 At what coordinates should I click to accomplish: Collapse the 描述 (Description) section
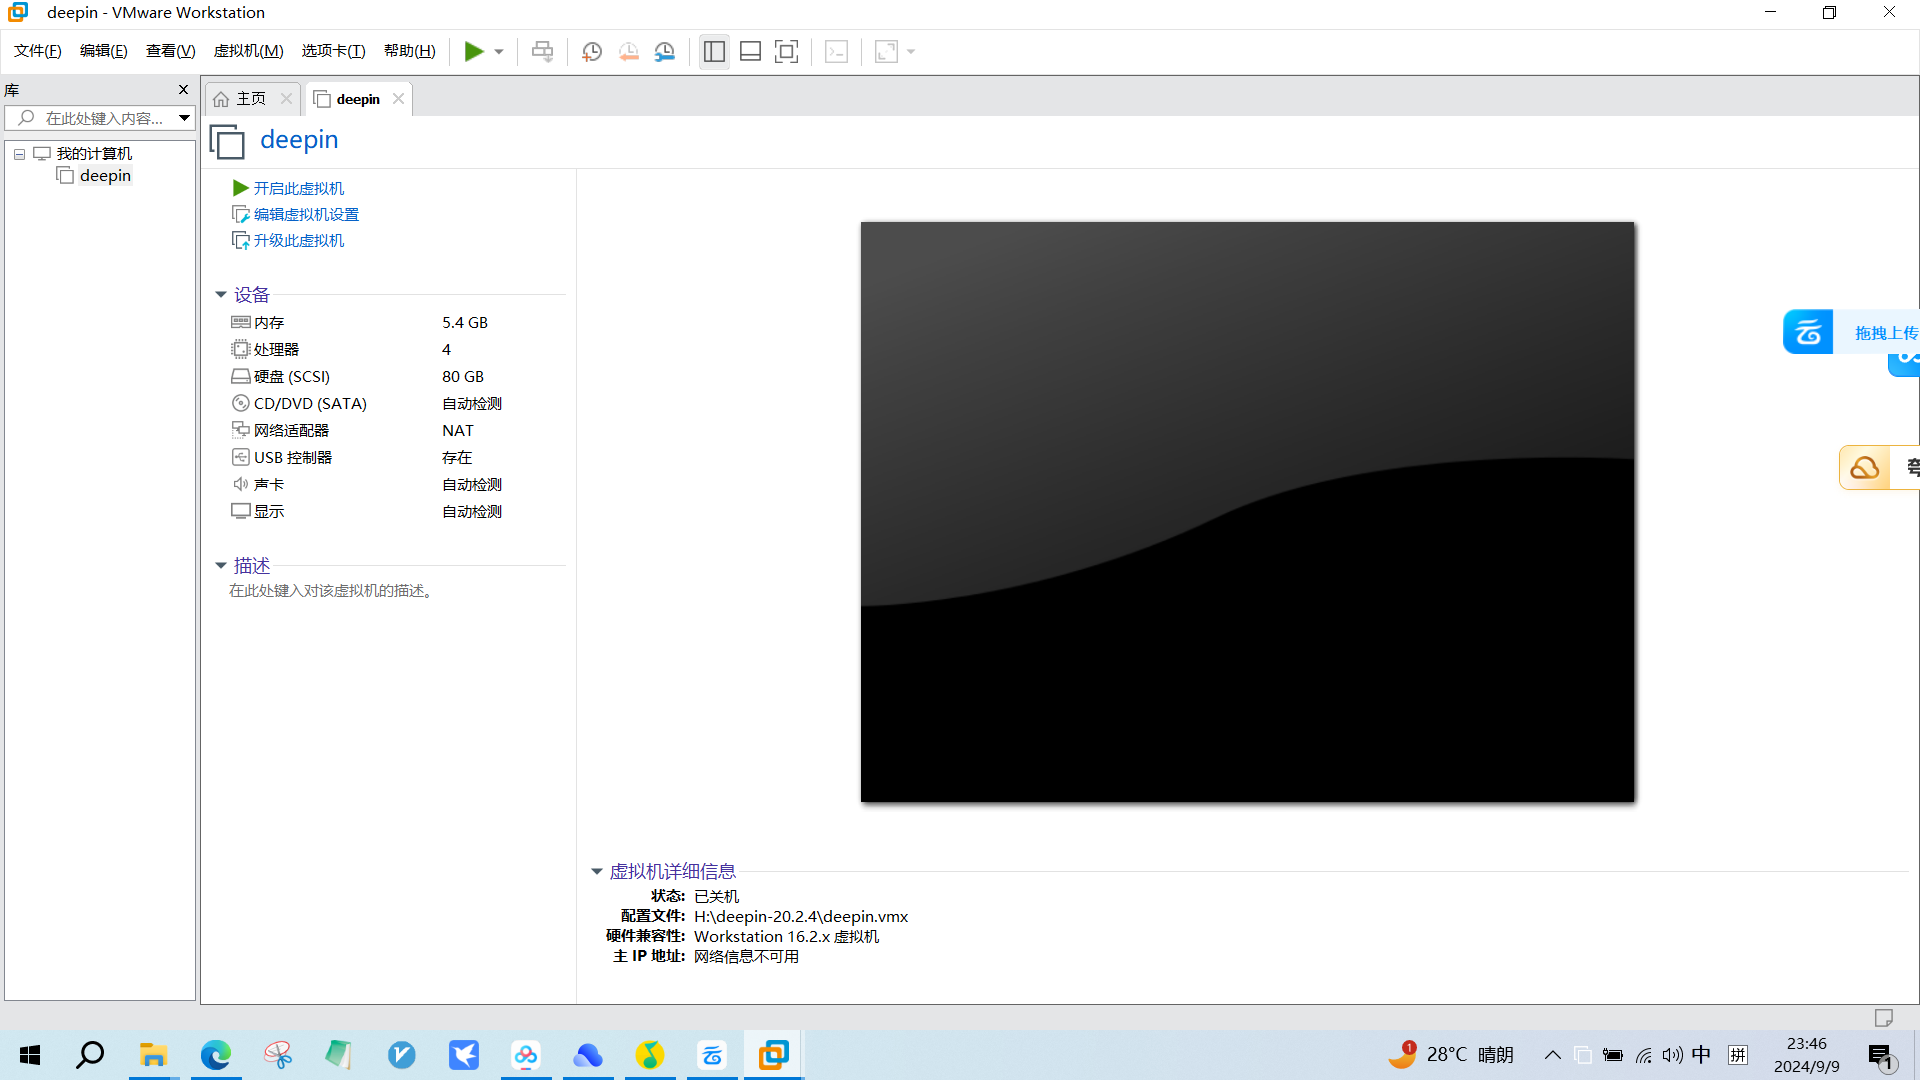point(220,564)
